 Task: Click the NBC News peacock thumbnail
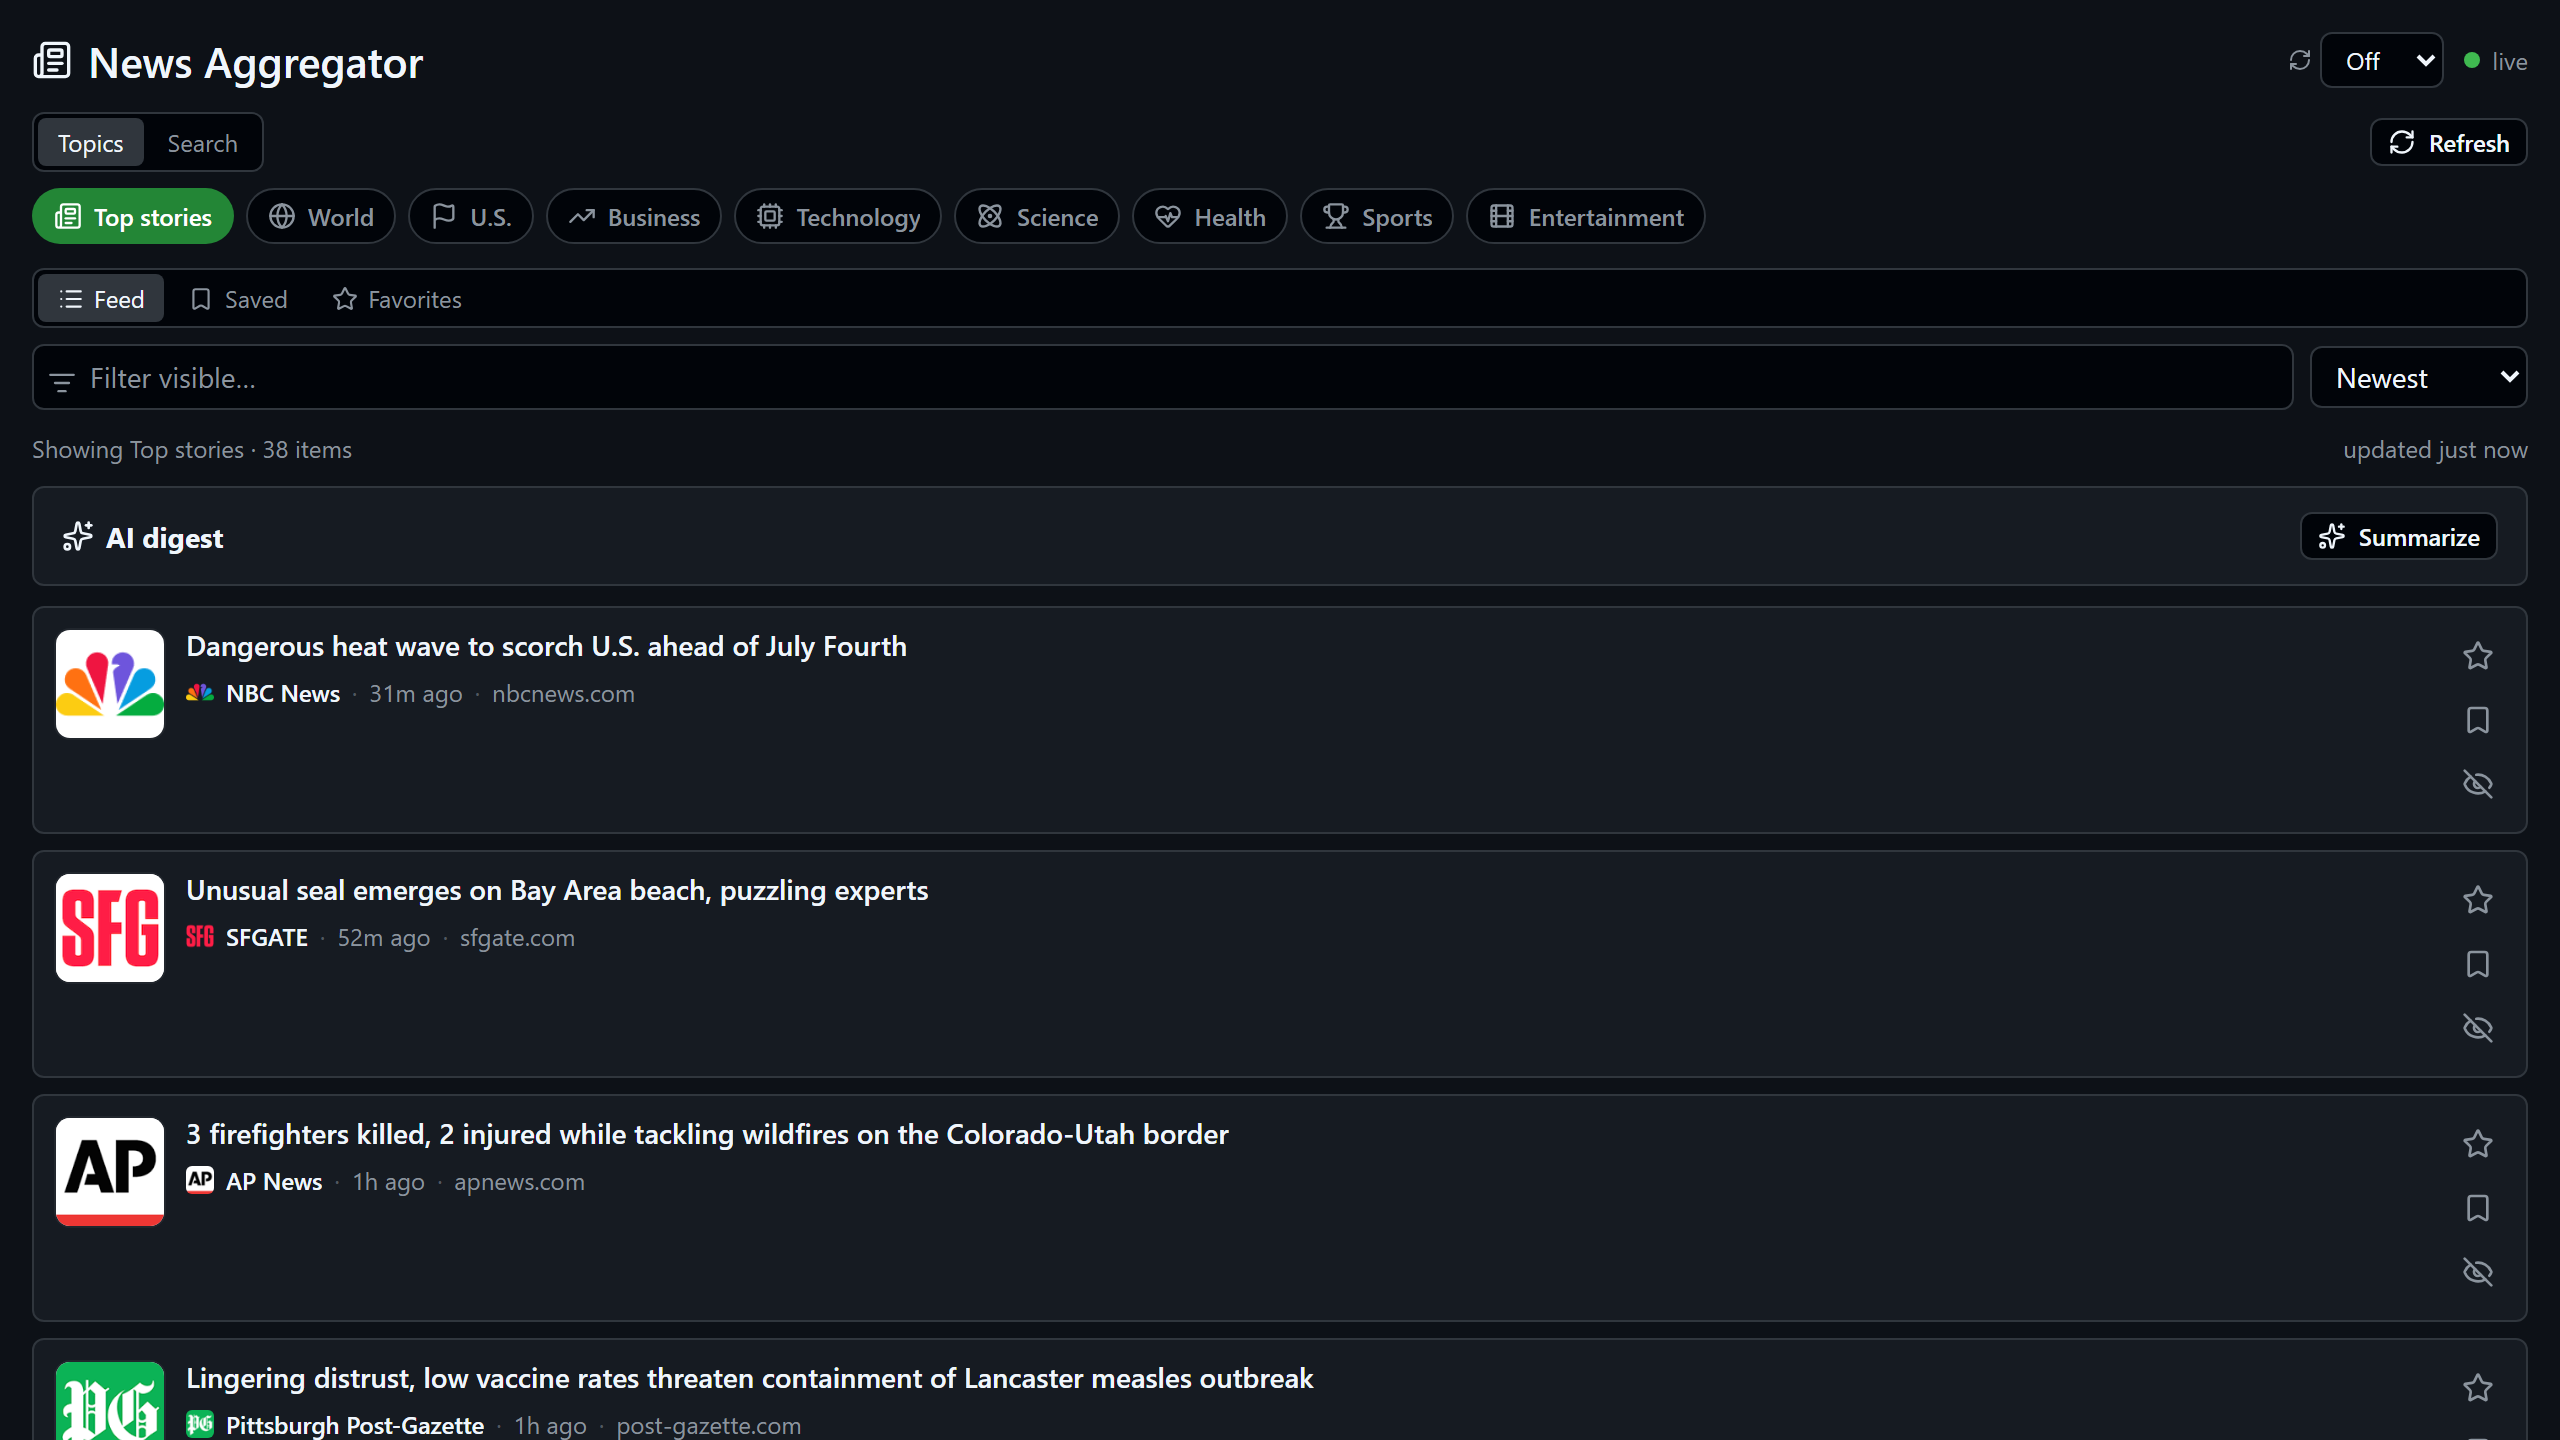click(x=110, y=684)
